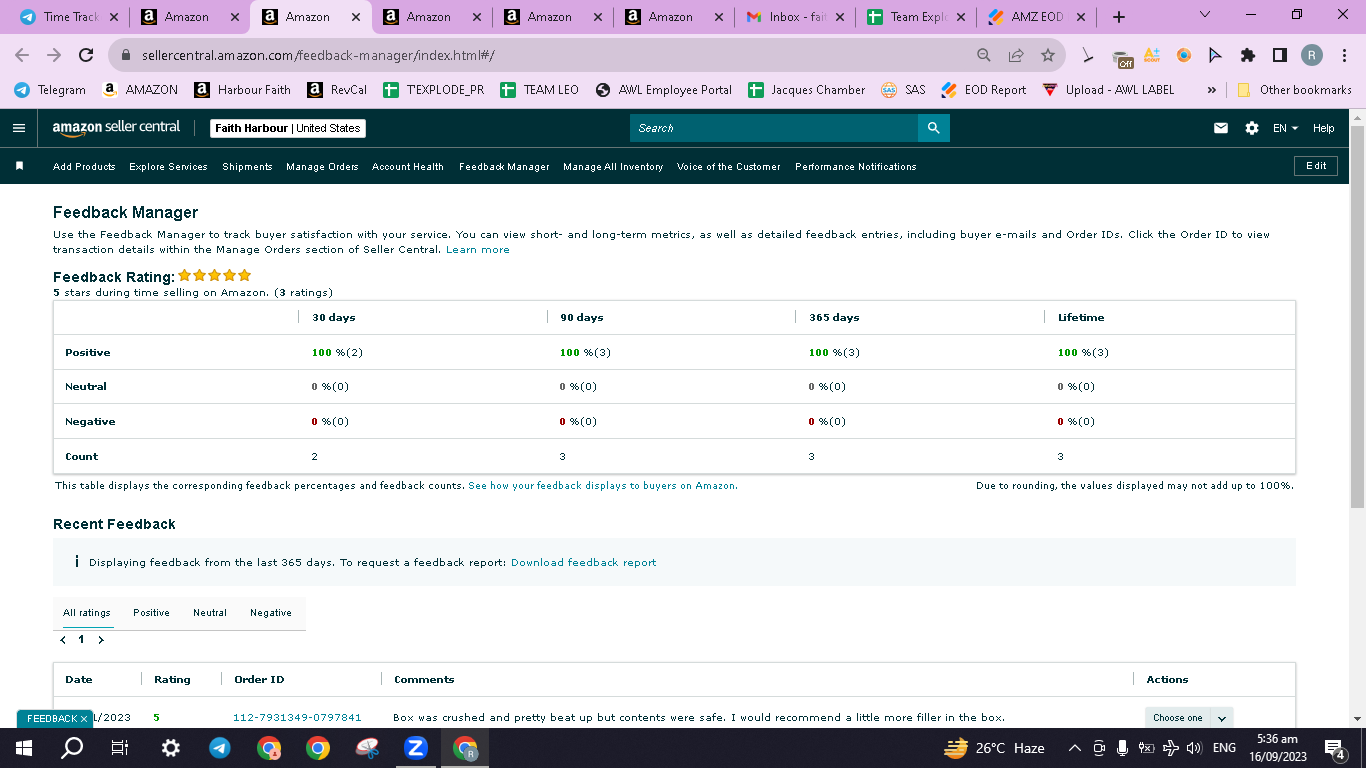Follow the Learn more link
Screen dimensions: 1366x768
478,250
